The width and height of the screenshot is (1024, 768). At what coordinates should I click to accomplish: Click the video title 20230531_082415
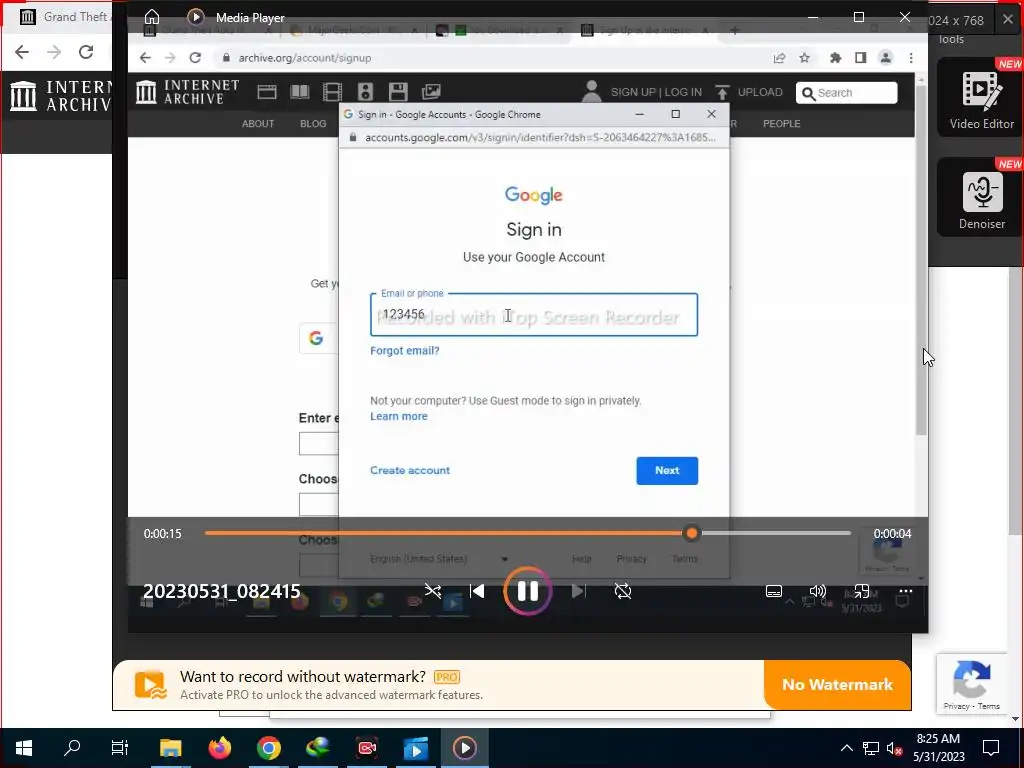pos(221,591)
